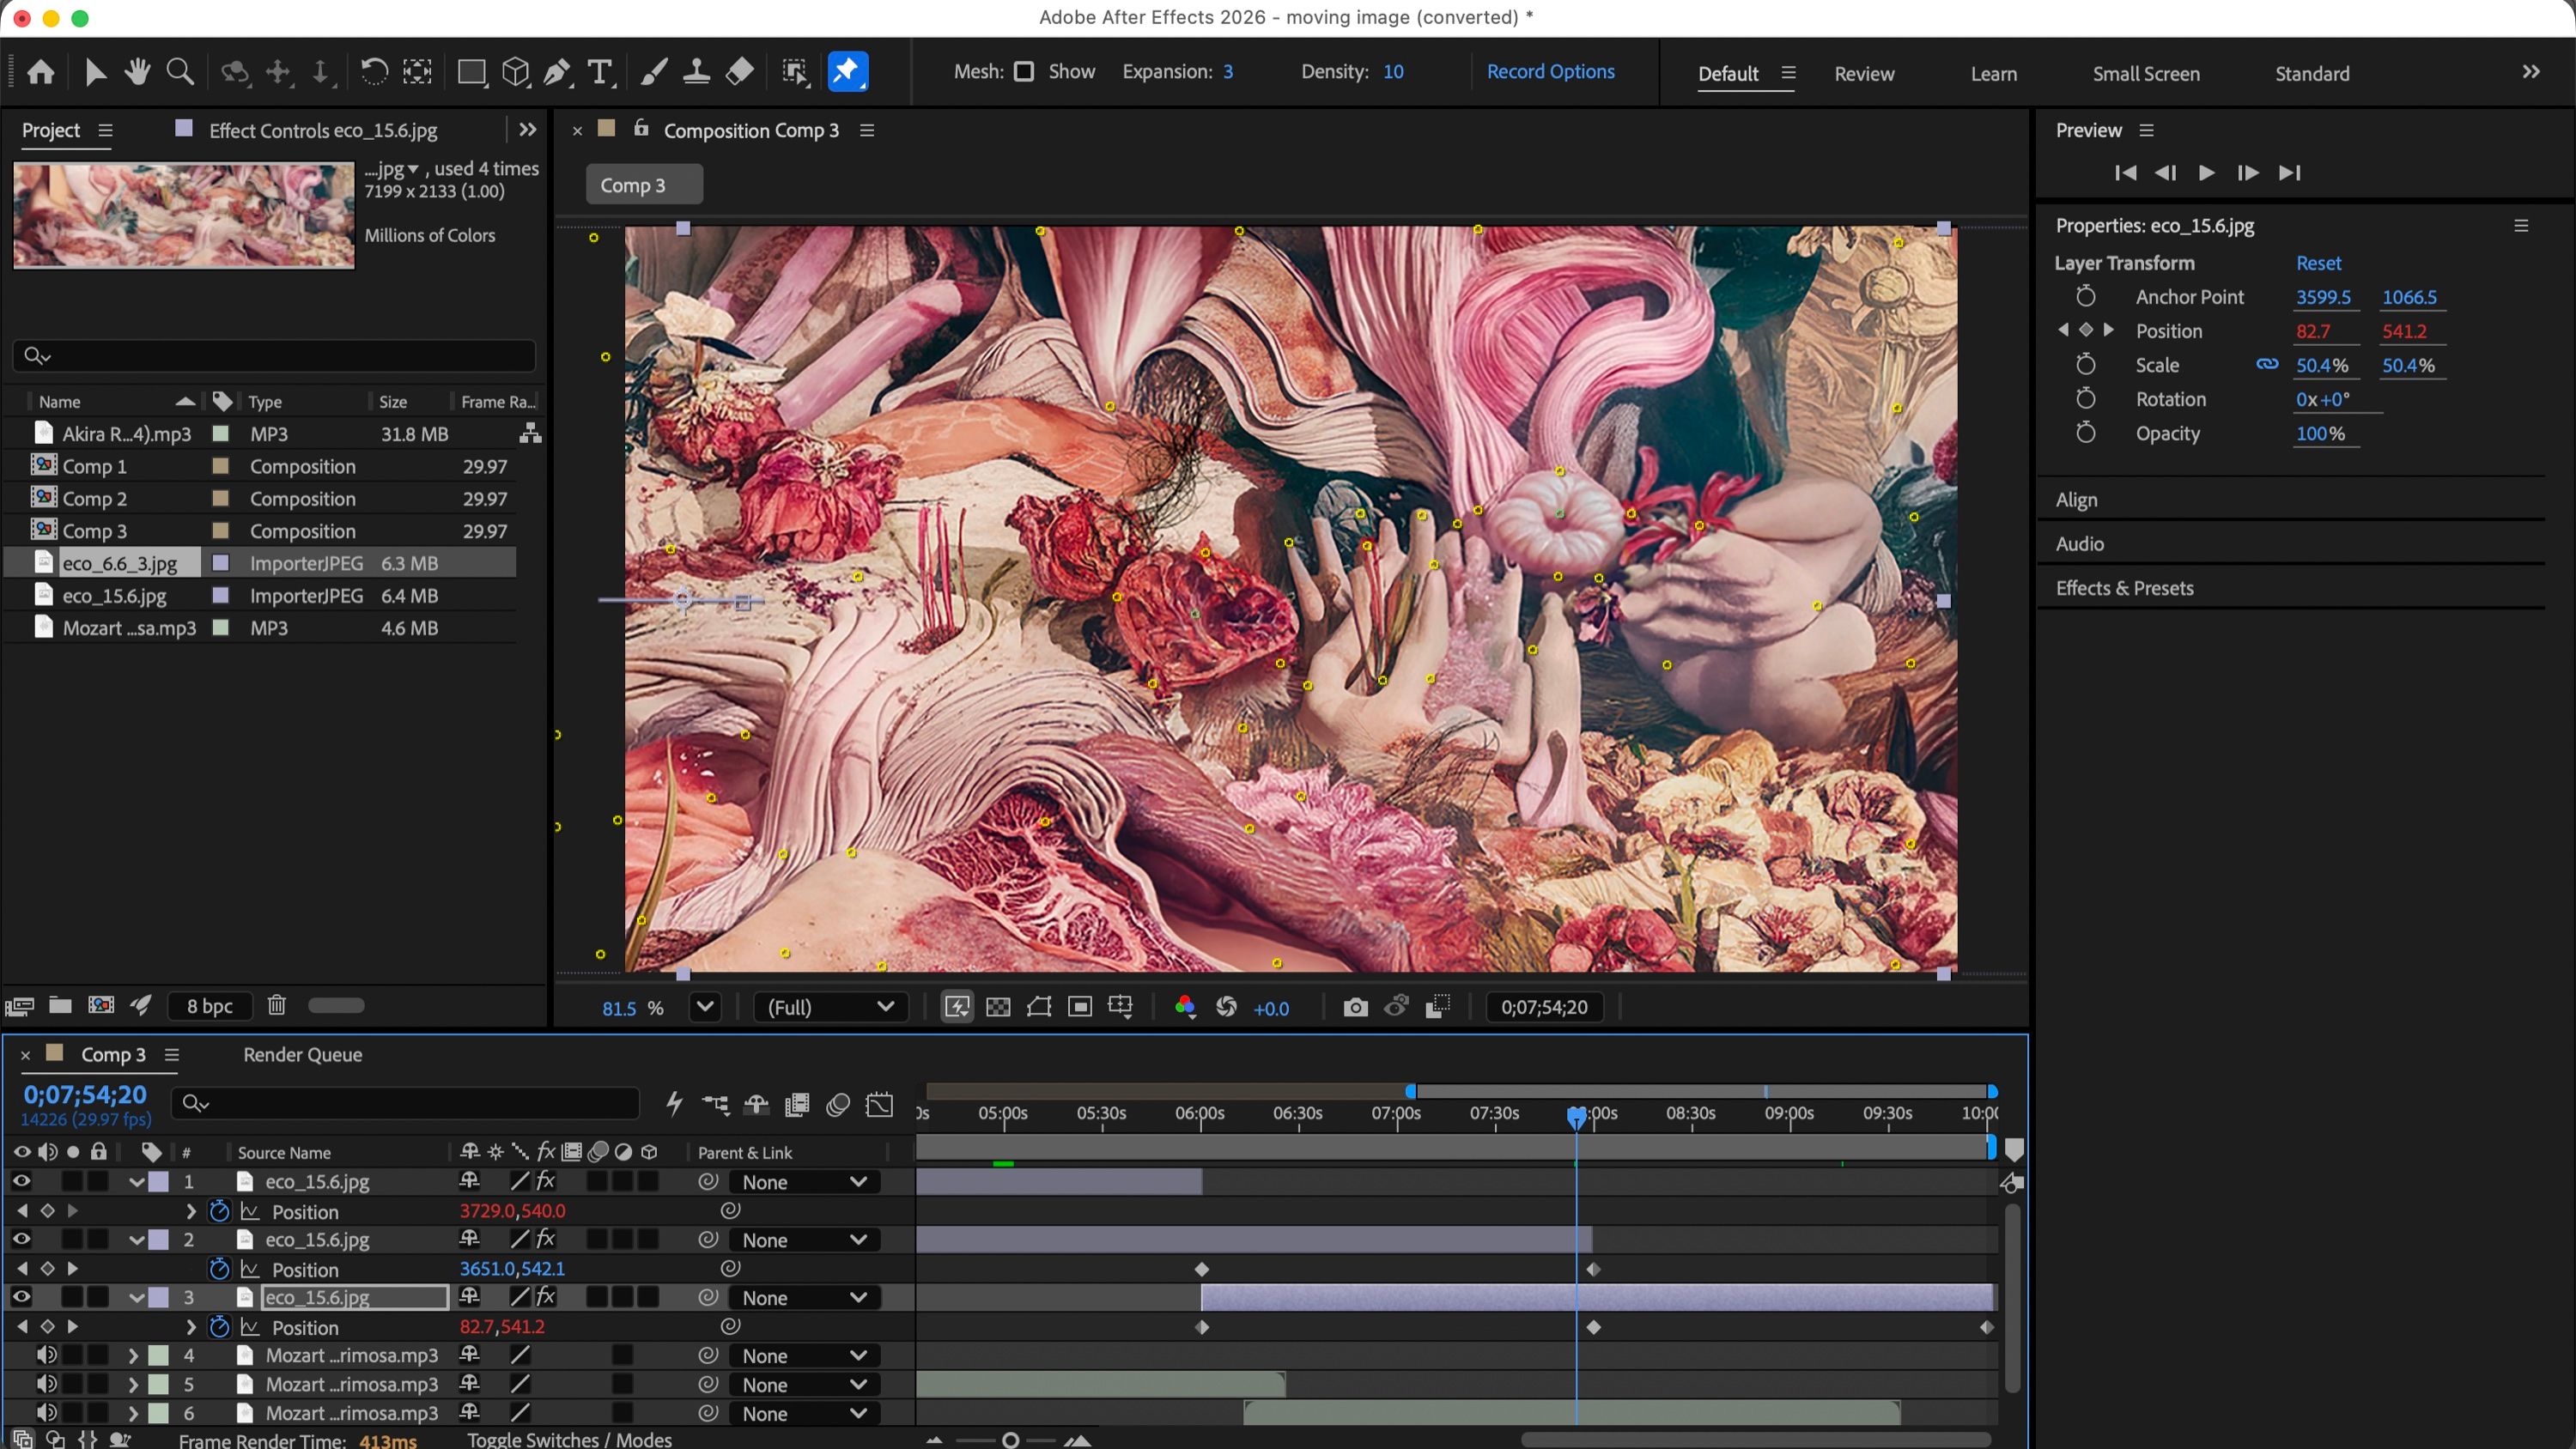Mute audio of layer 4 Mozart mp3
This screenshot has height=1449, width=2576.
(46, 1355)
